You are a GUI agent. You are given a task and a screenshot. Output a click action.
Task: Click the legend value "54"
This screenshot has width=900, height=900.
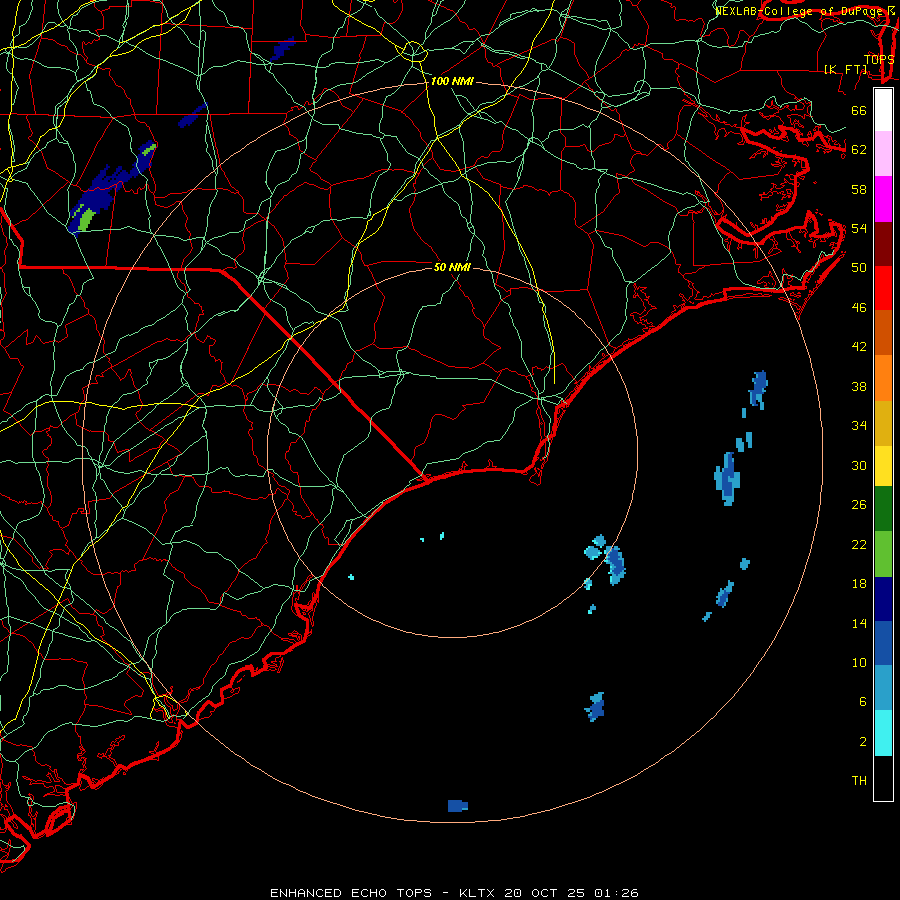click(859, 228)
